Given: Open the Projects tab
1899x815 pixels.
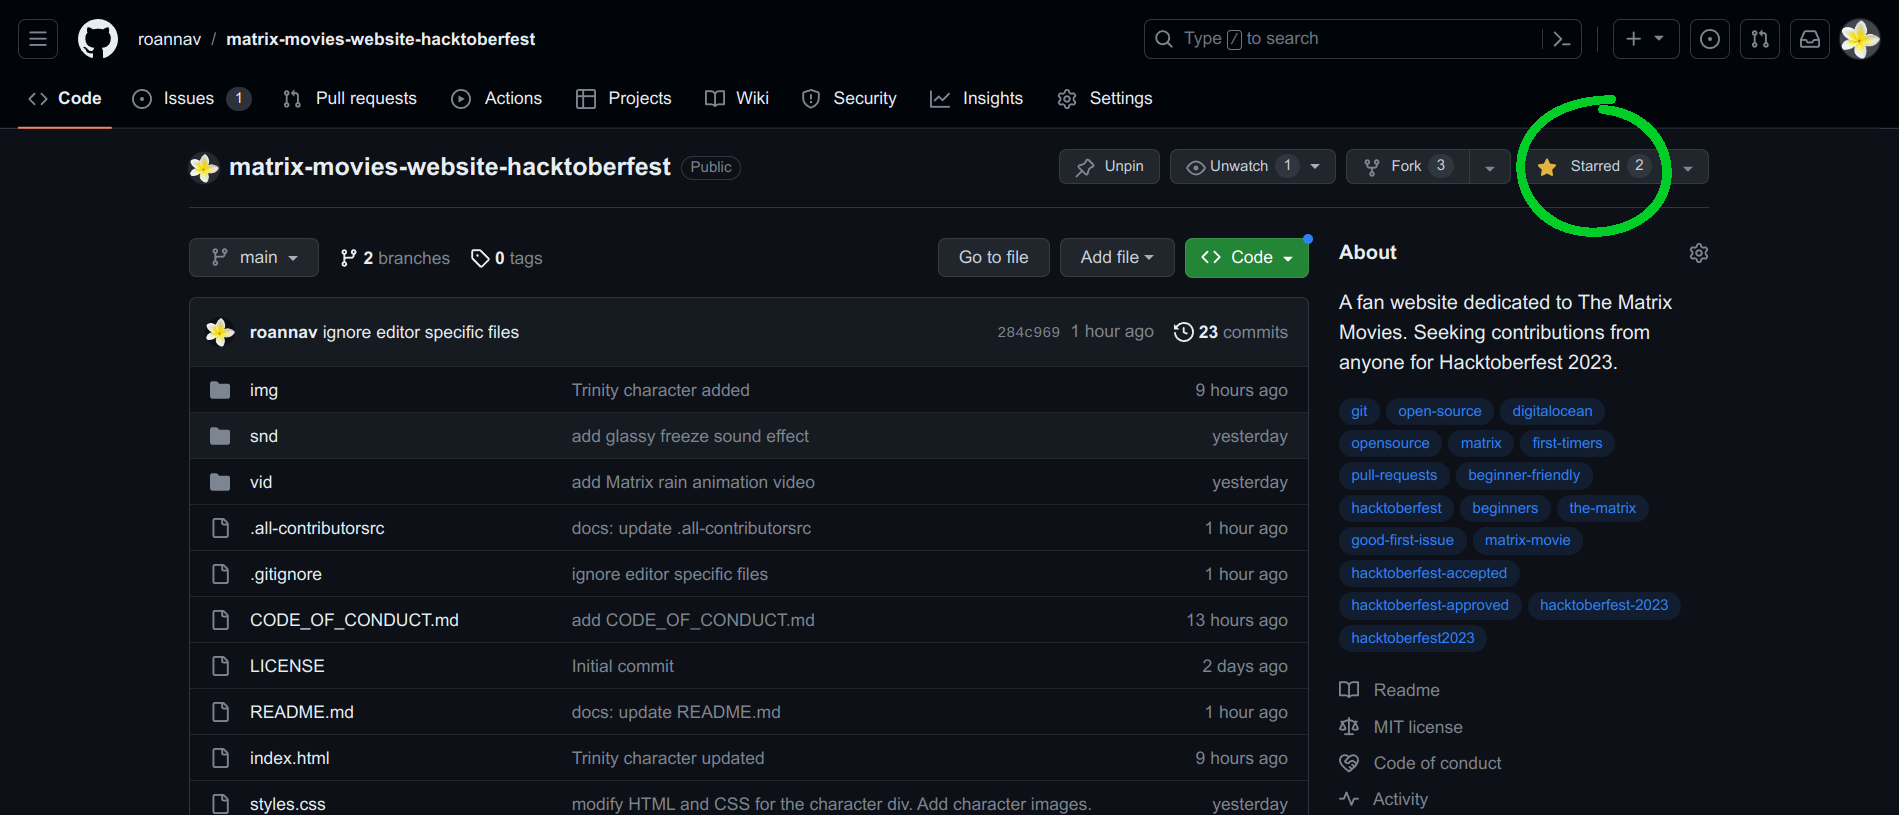Looking at the screenshot, I should pos(624,98).
